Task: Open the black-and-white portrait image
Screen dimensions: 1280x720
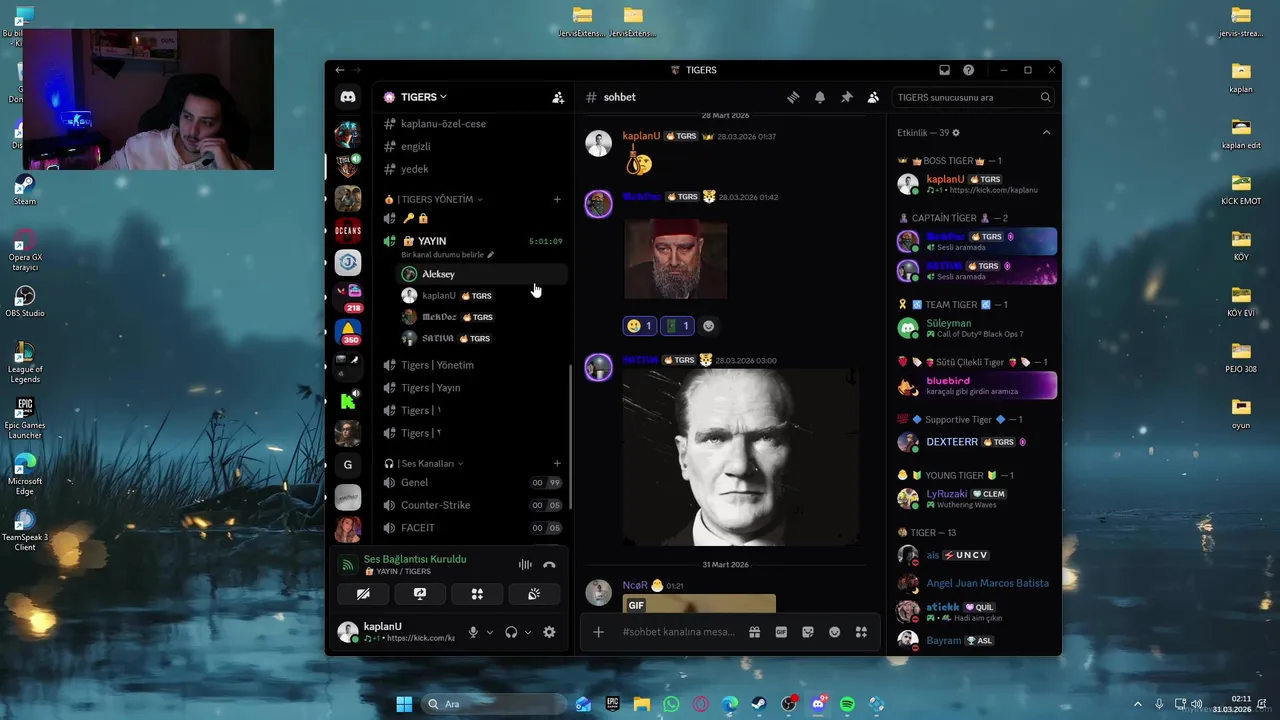Action: click(x=741, y=458)
